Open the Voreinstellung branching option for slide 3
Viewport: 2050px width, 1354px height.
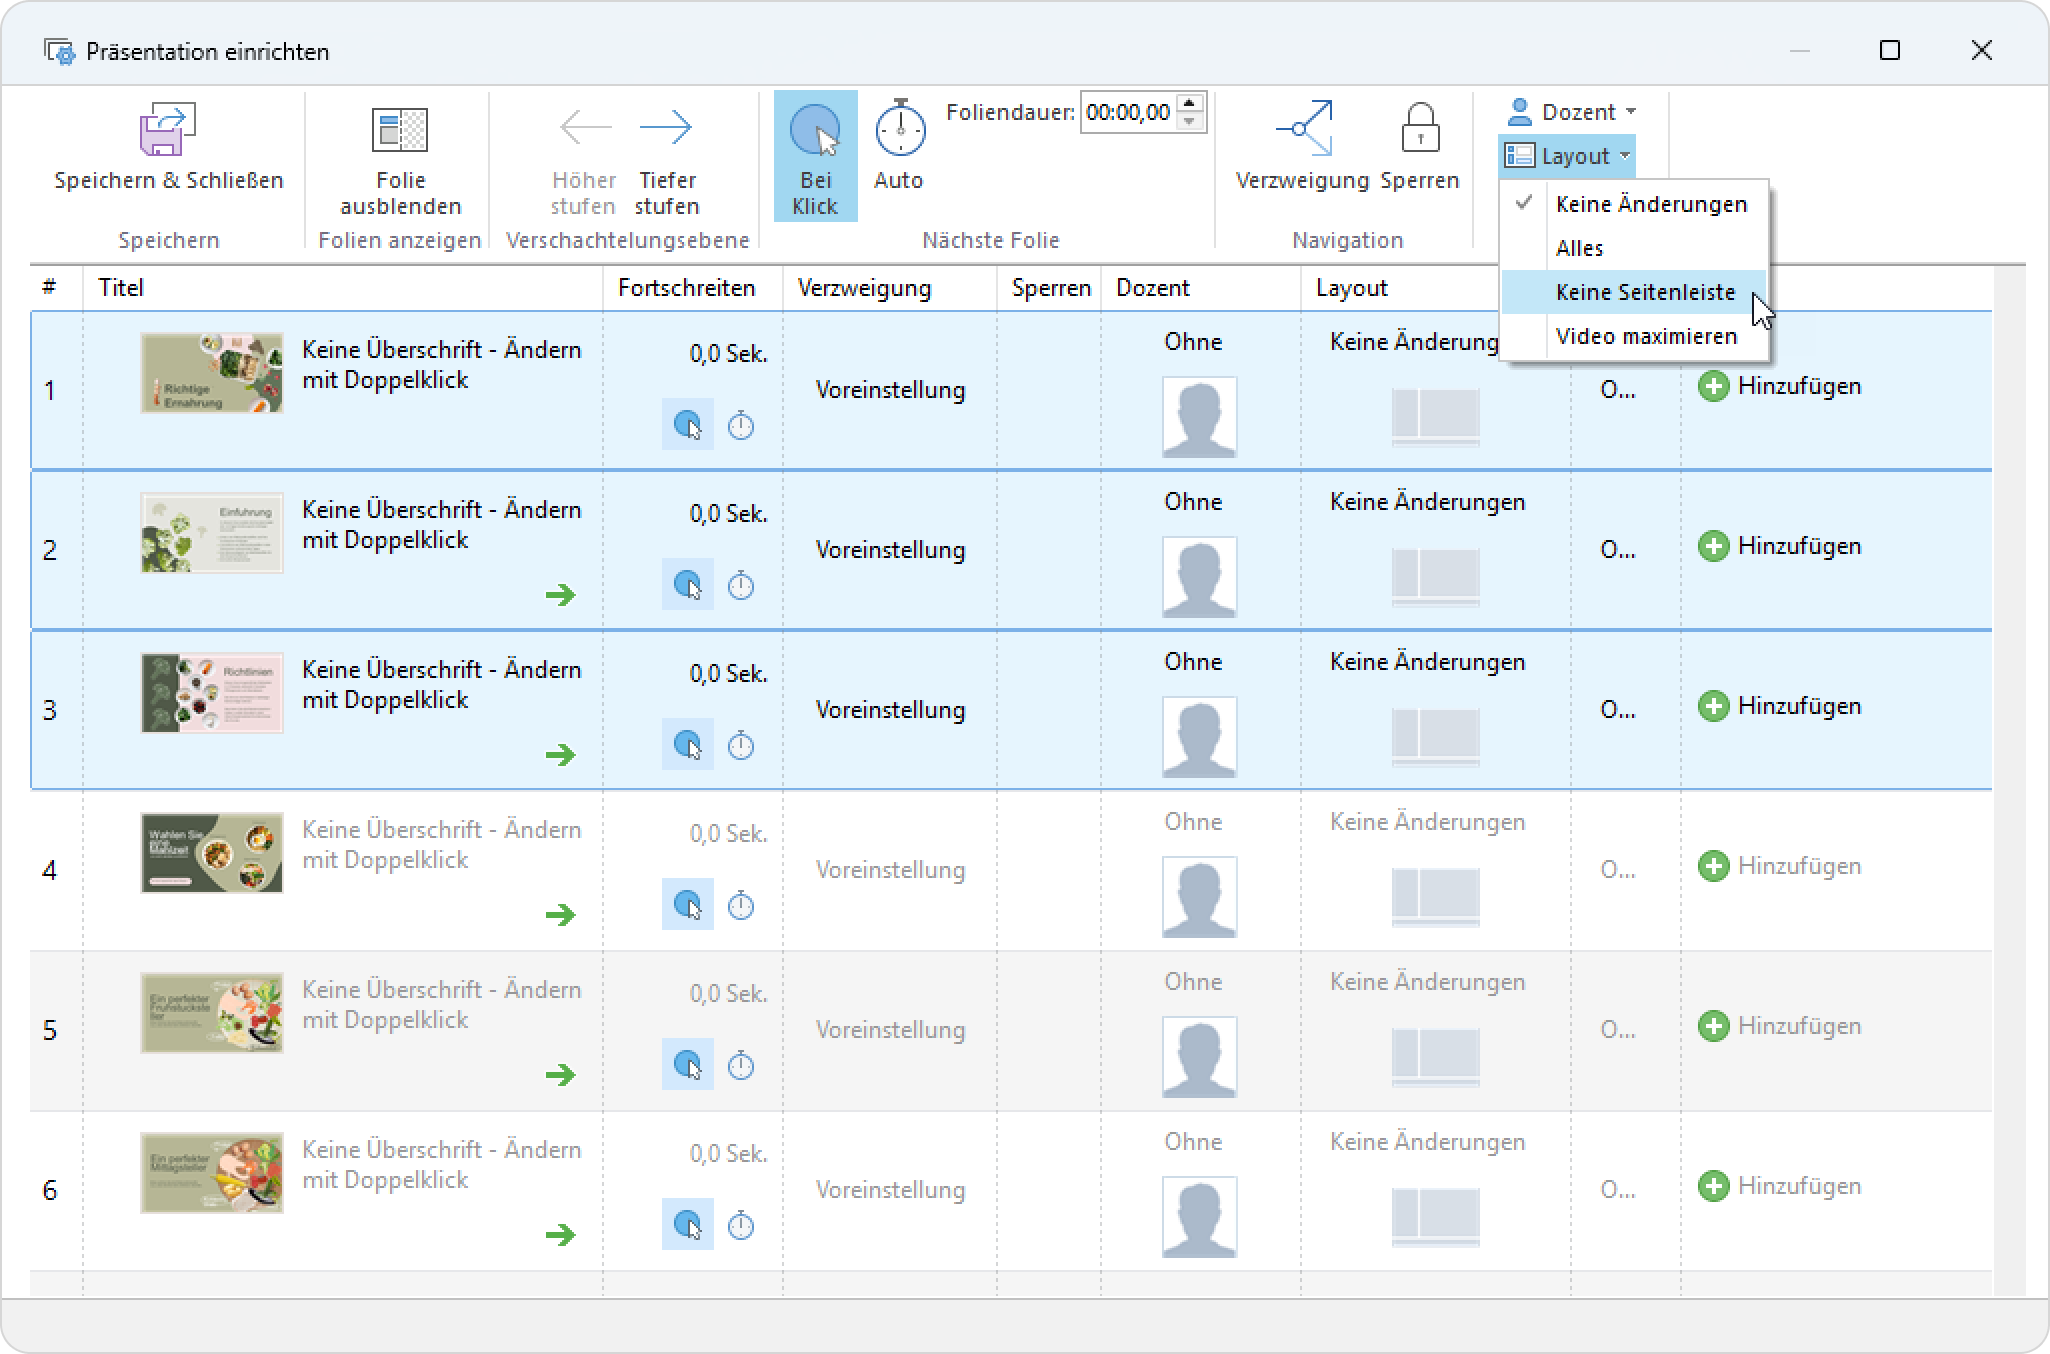[890, 710]
